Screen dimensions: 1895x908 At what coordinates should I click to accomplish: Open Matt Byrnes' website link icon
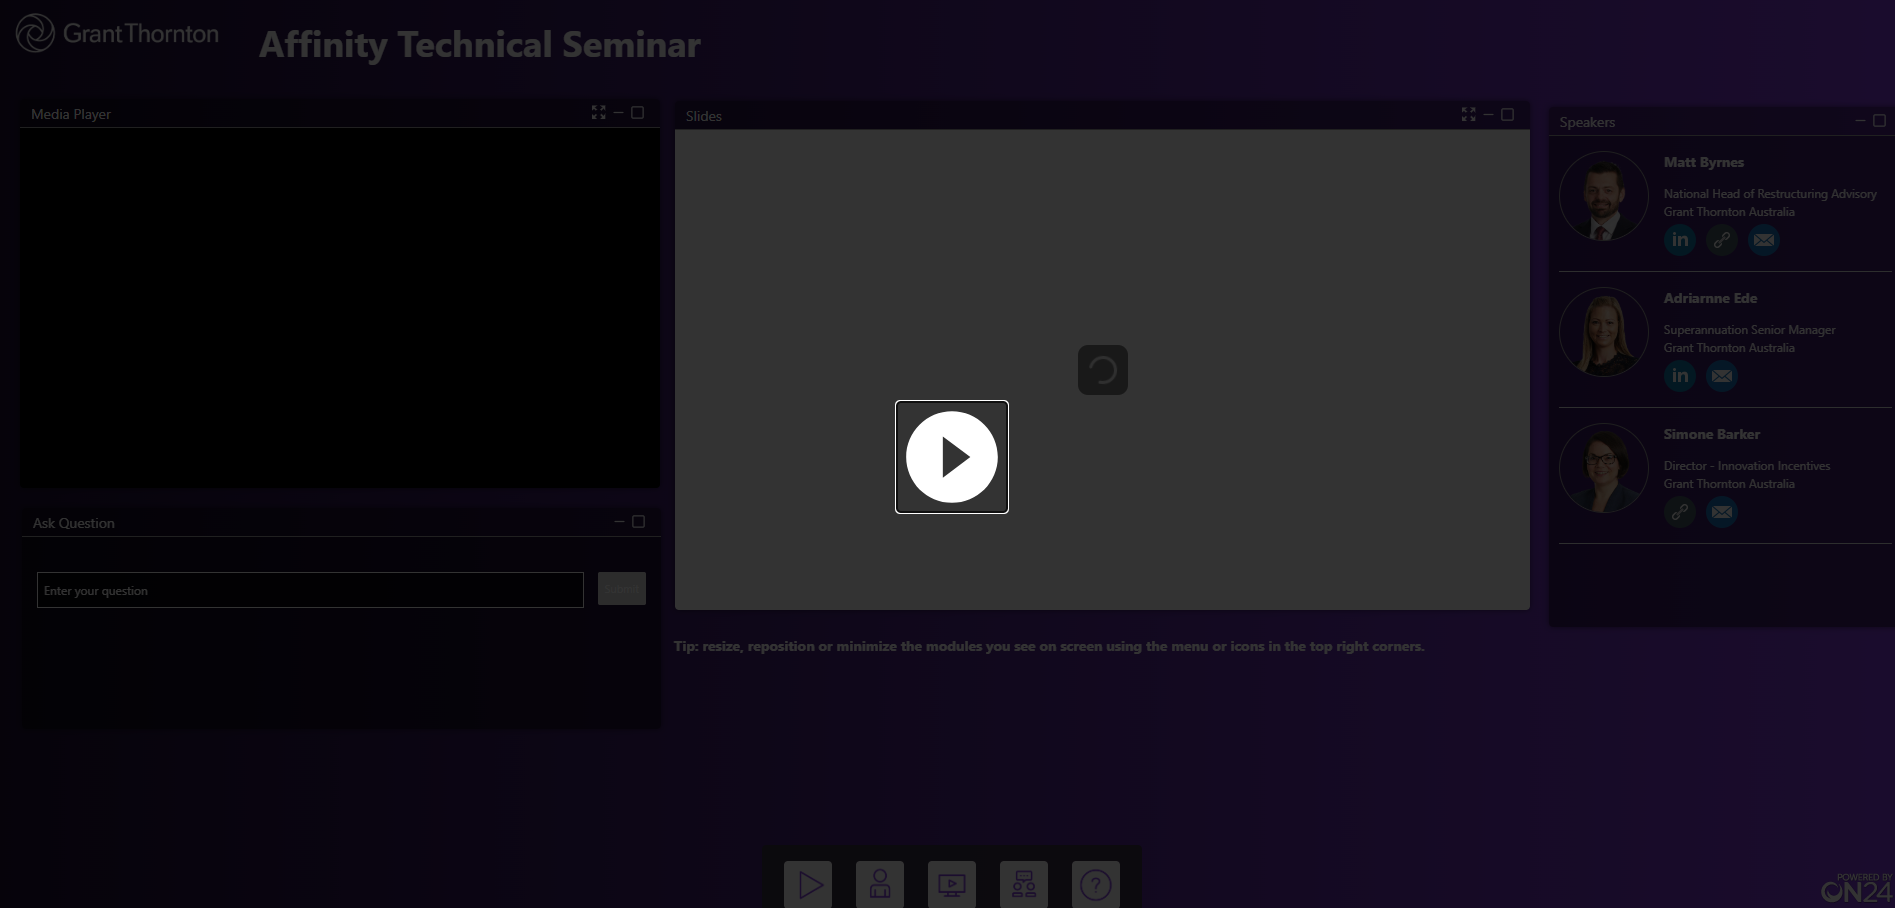pos(1722,240)
